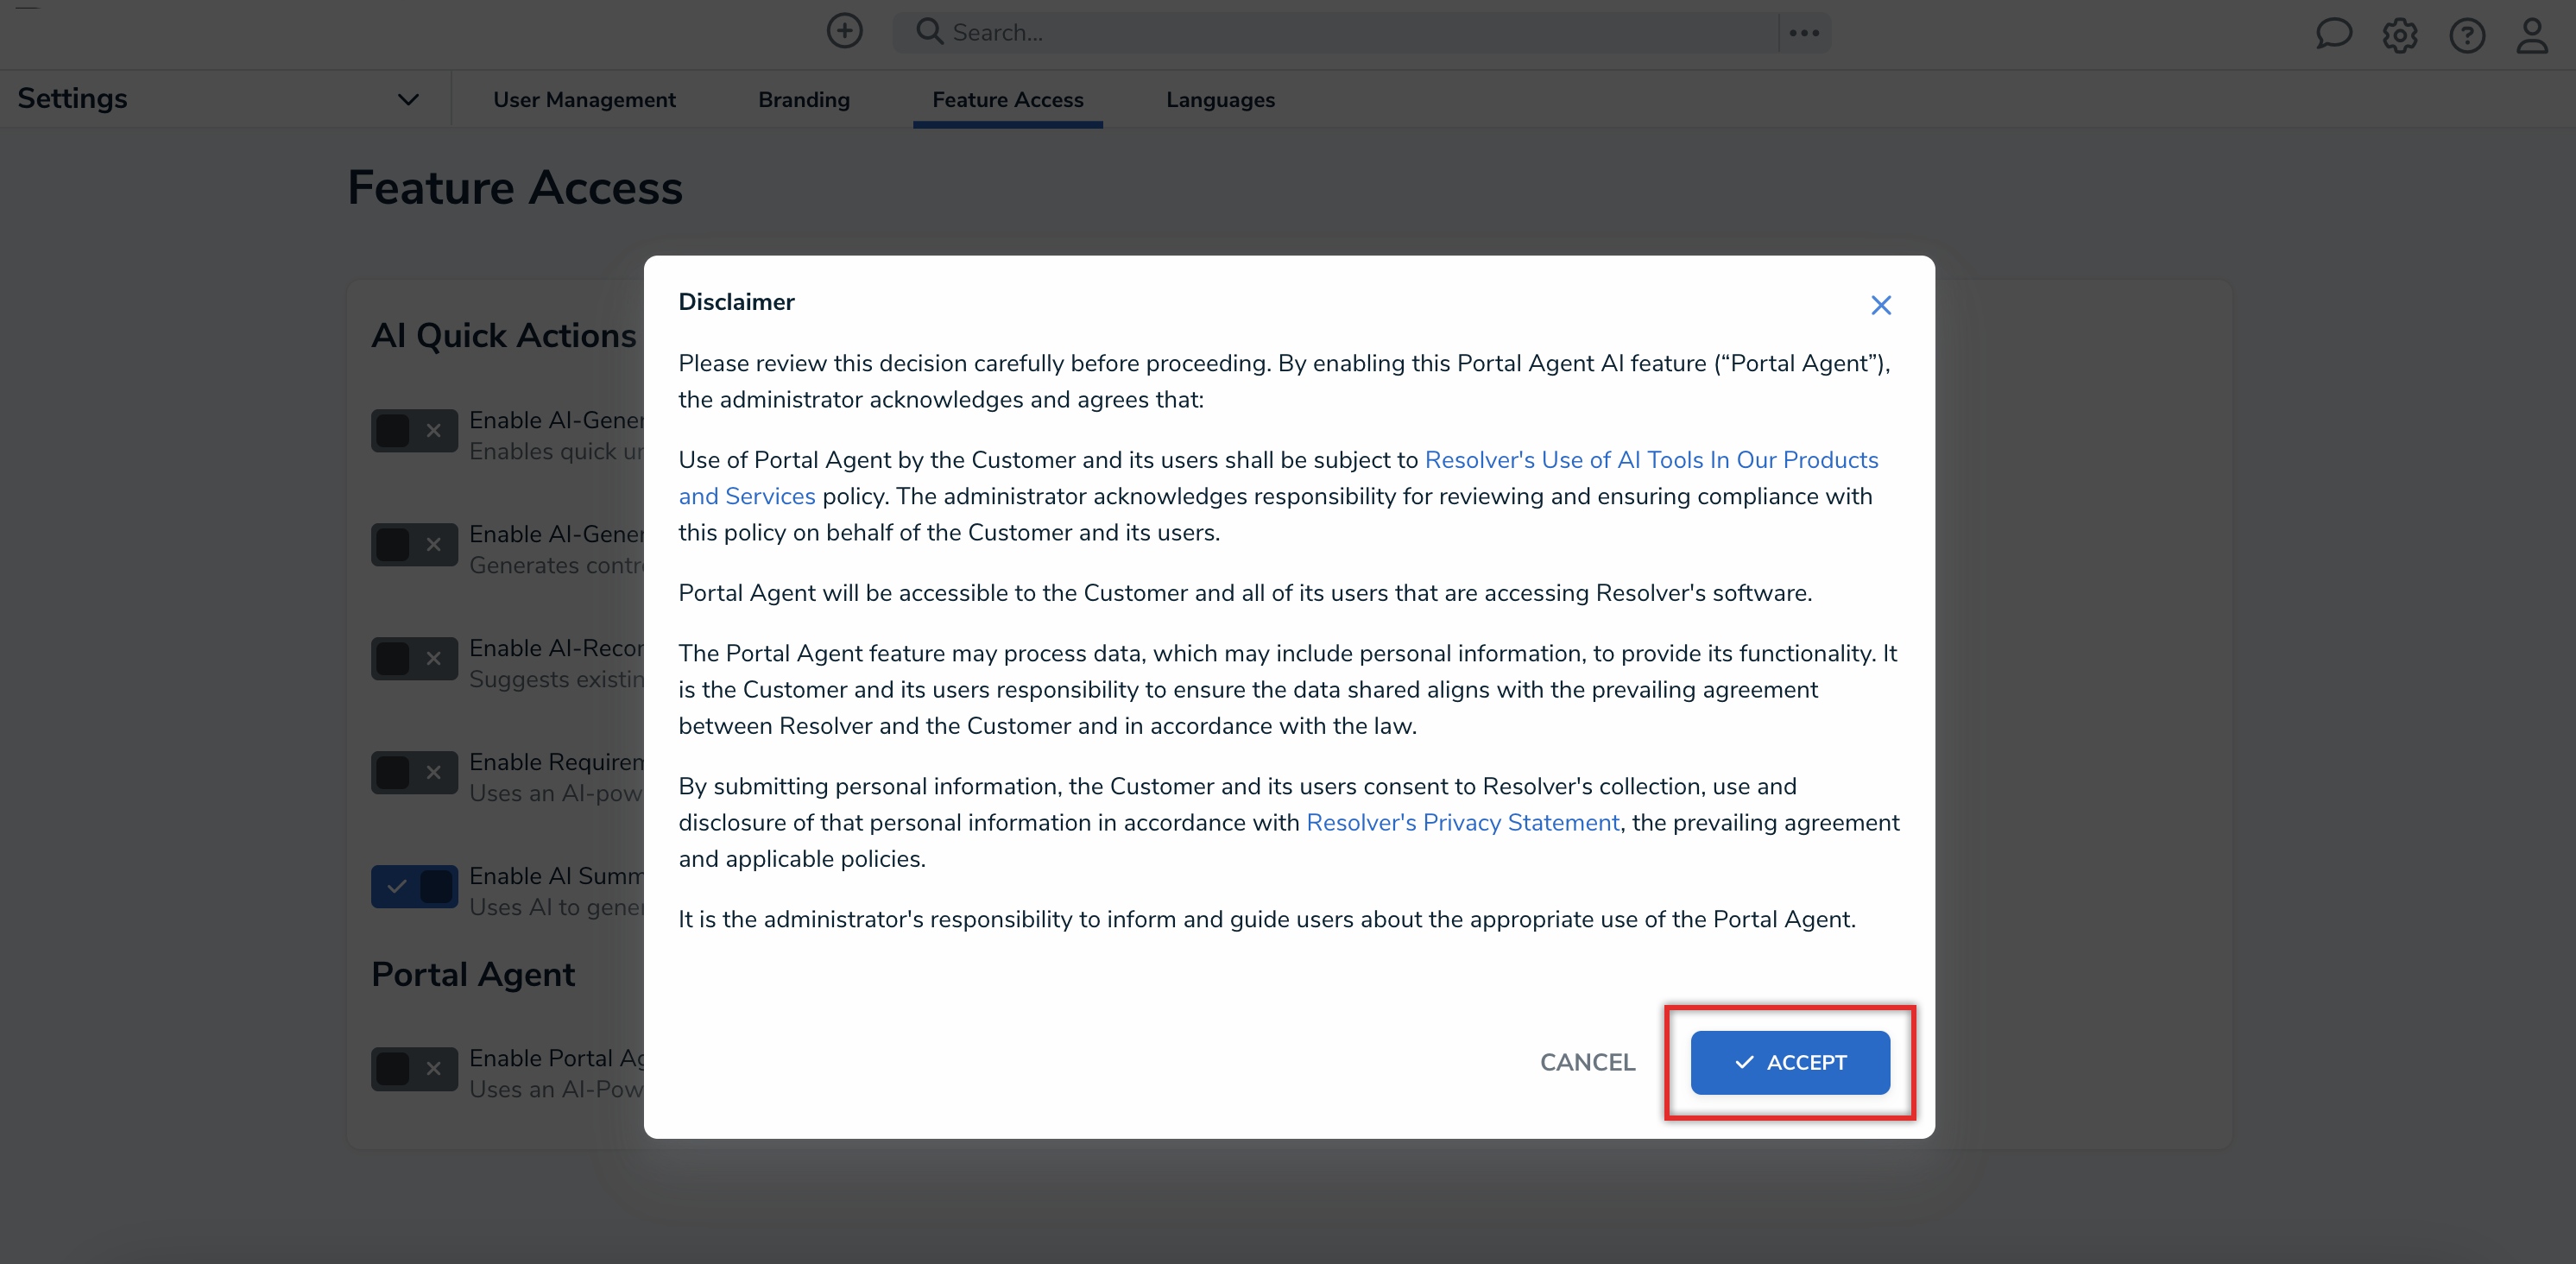Image resolution: width=2576 pixels, height=1264 pixels.
Task: Toggle the Enable AI-Recommended switch
Action: pos(414,658)
